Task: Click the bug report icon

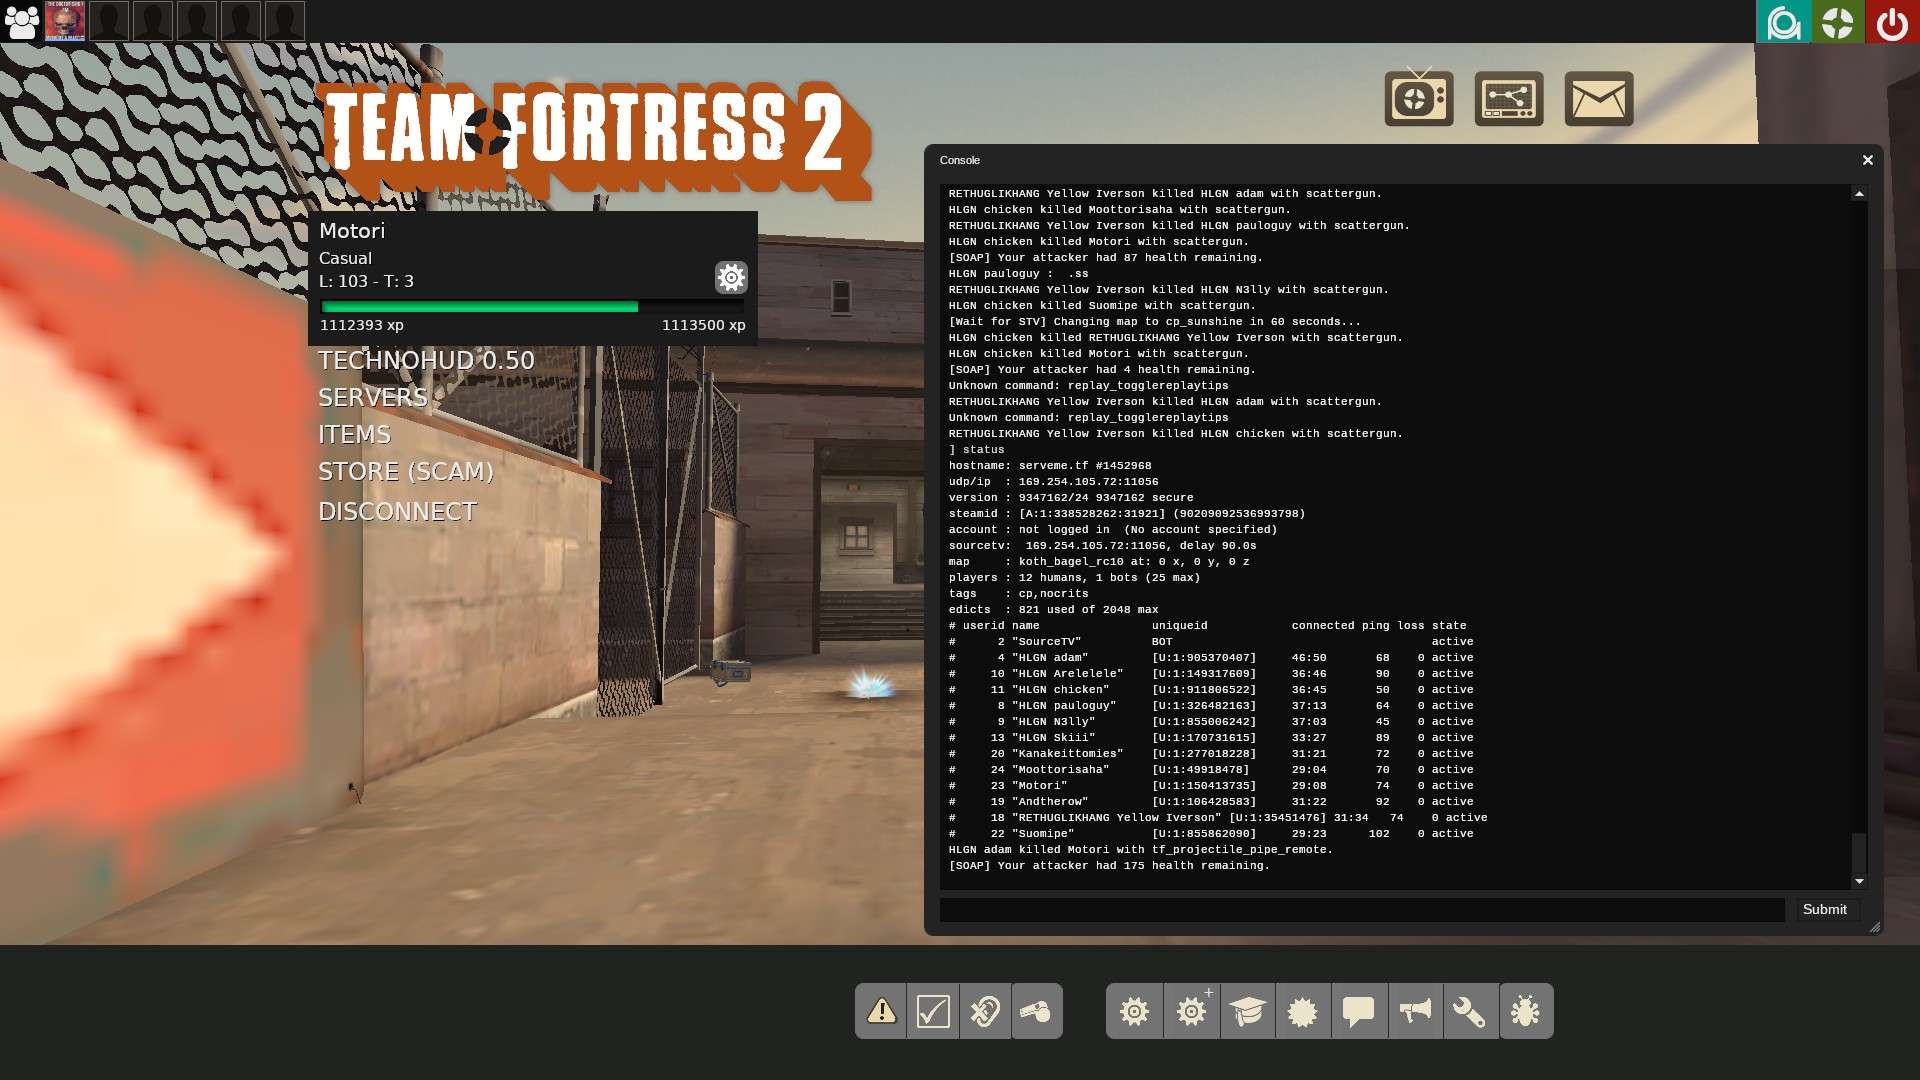Action: pos(1526,1011)
